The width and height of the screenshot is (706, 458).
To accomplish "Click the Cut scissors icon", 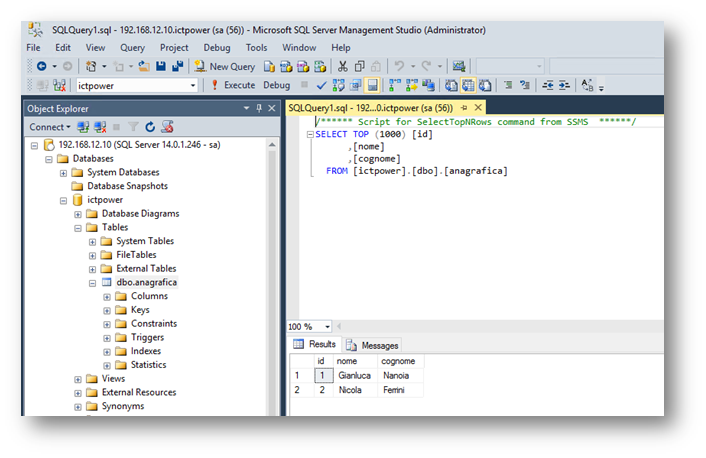I will [343, 67].
